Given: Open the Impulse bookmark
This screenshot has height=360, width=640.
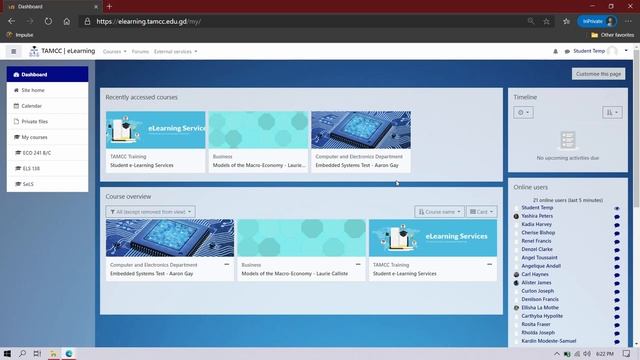Looking at the screenshot, I should [20, 35].
